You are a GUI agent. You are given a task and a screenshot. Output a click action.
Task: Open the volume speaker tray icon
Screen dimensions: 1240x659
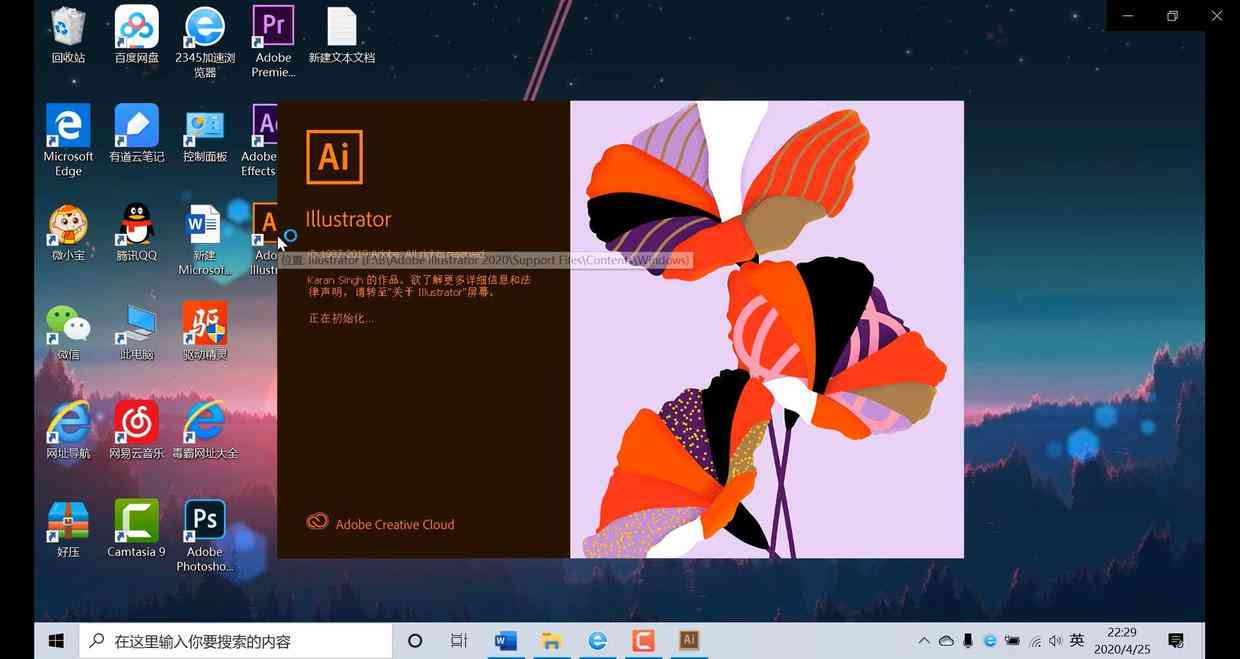pos(1055,641)
